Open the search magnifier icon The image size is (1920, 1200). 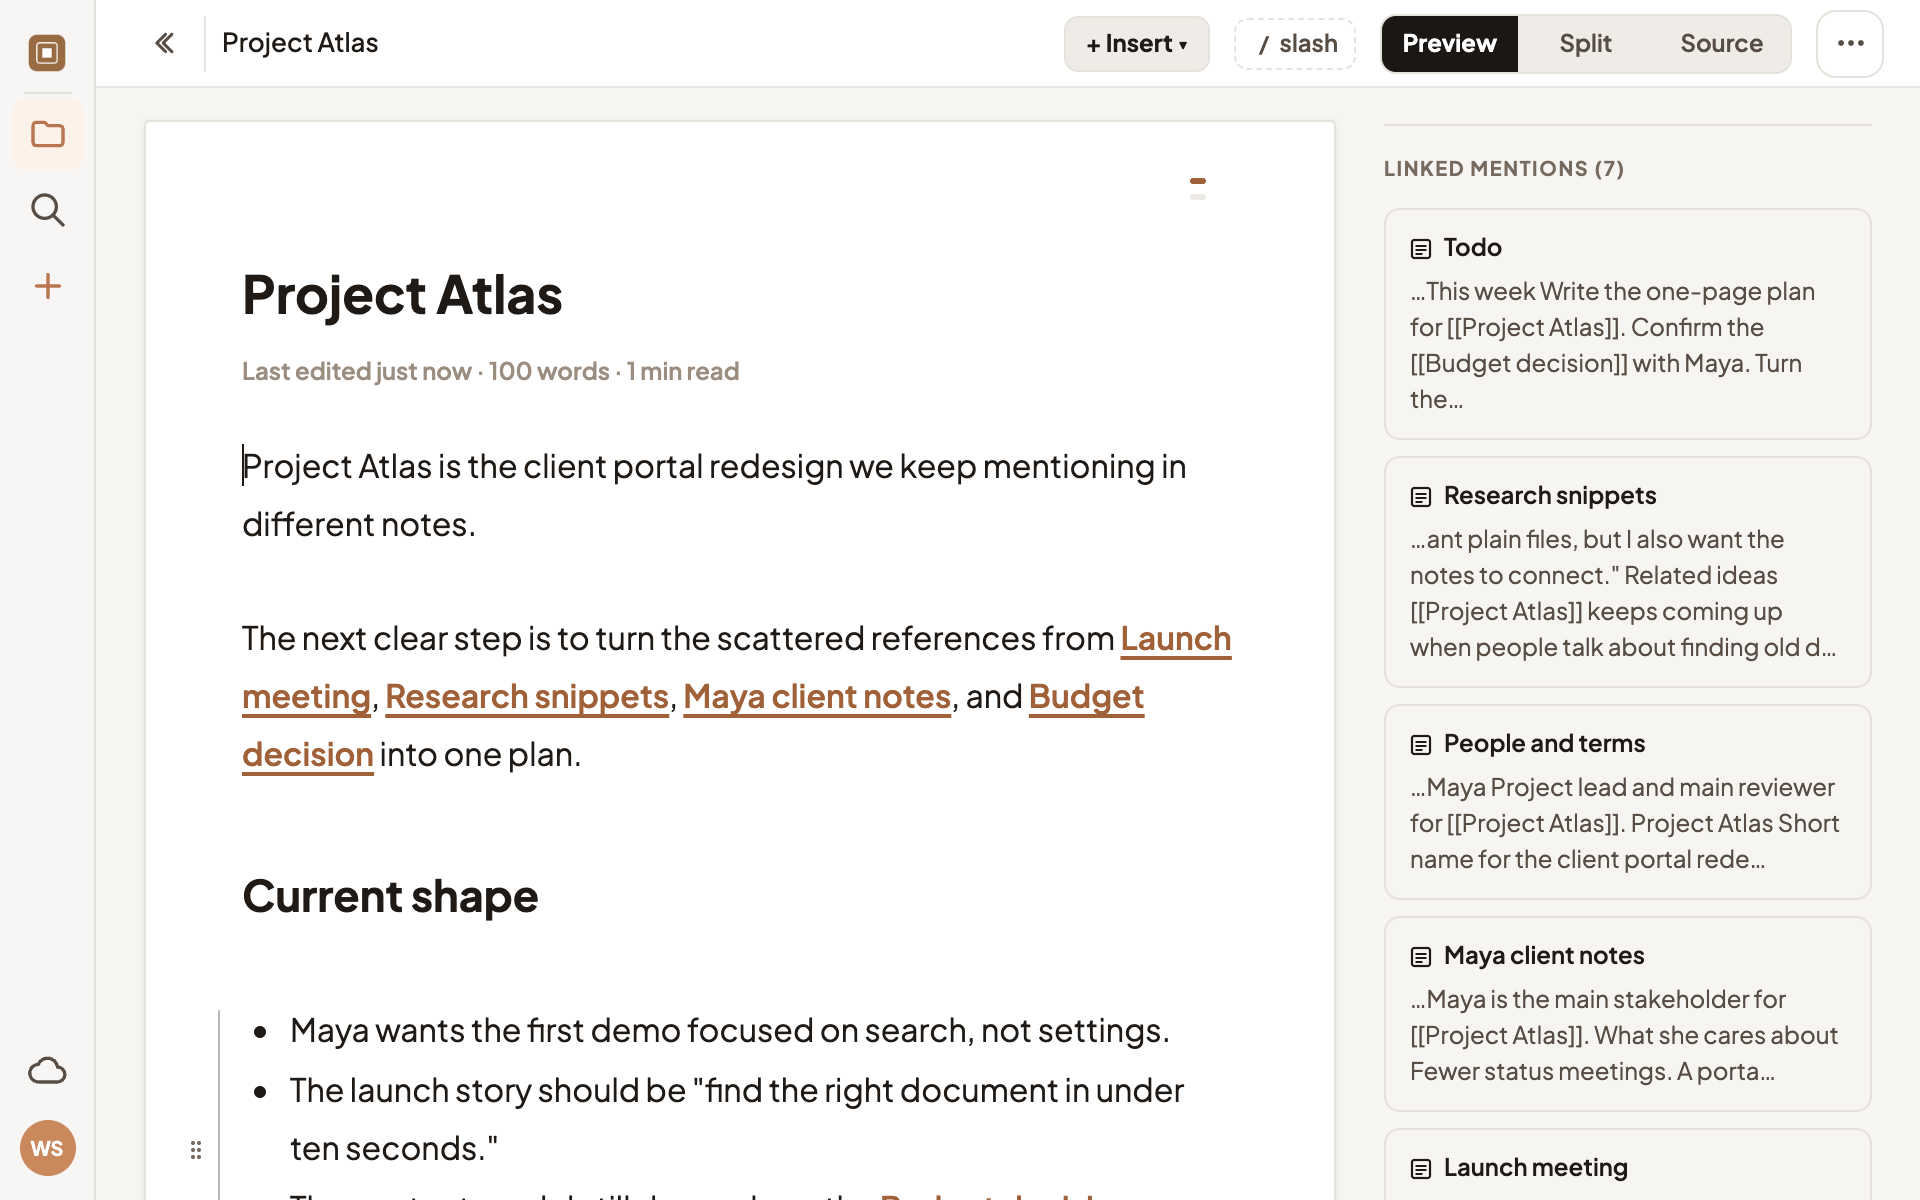47,210
